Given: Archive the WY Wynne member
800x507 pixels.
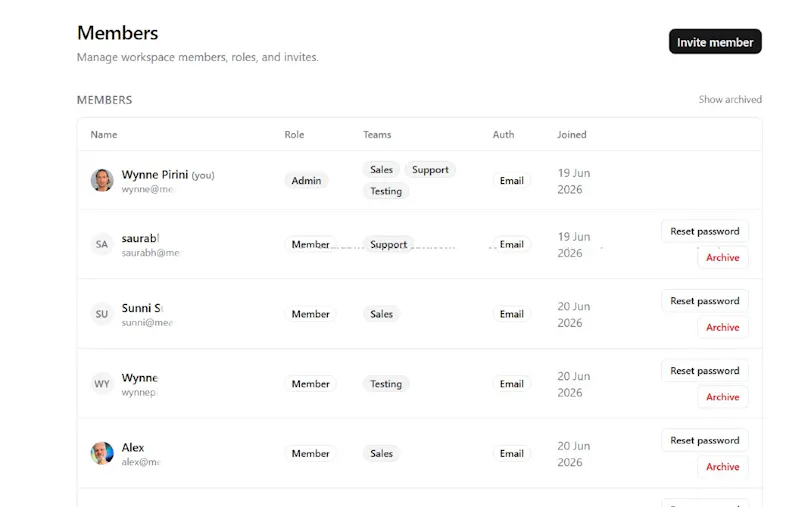Looking at the screenshot, I should [x=722, y=397].
